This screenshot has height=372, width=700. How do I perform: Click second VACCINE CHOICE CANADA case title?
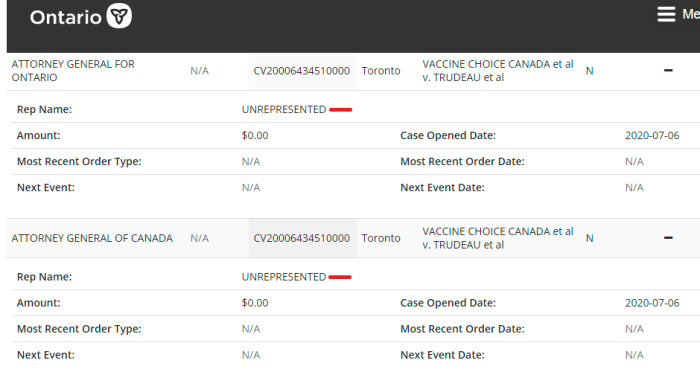pyautogui.click(x=498, y=238)
